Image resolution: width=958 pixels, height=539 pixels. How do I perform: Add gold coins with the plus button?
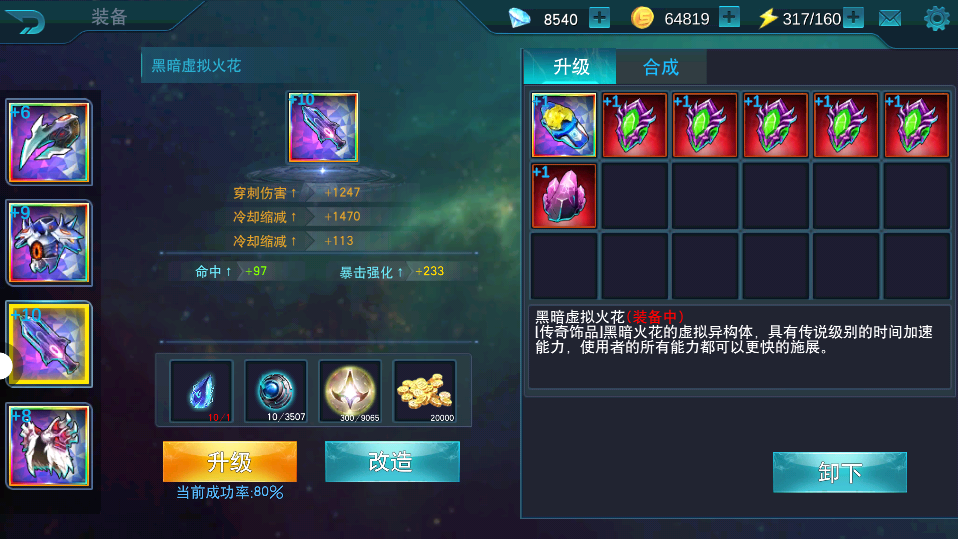pos(729,18)
